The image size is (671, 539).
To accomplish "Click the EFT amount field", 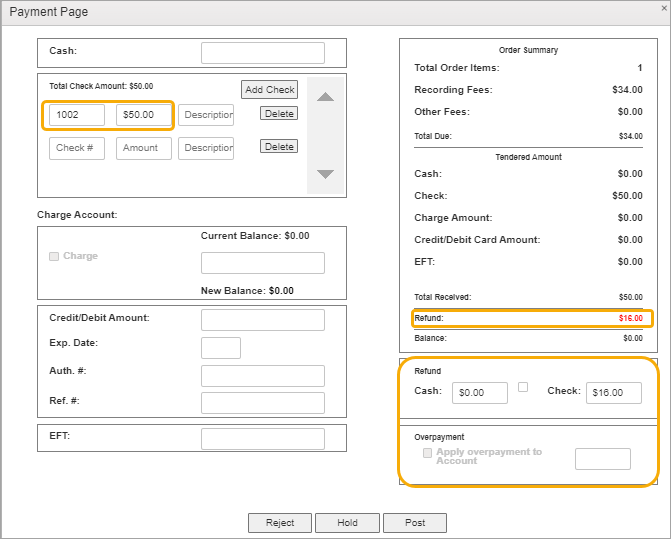I will (263, 439).
